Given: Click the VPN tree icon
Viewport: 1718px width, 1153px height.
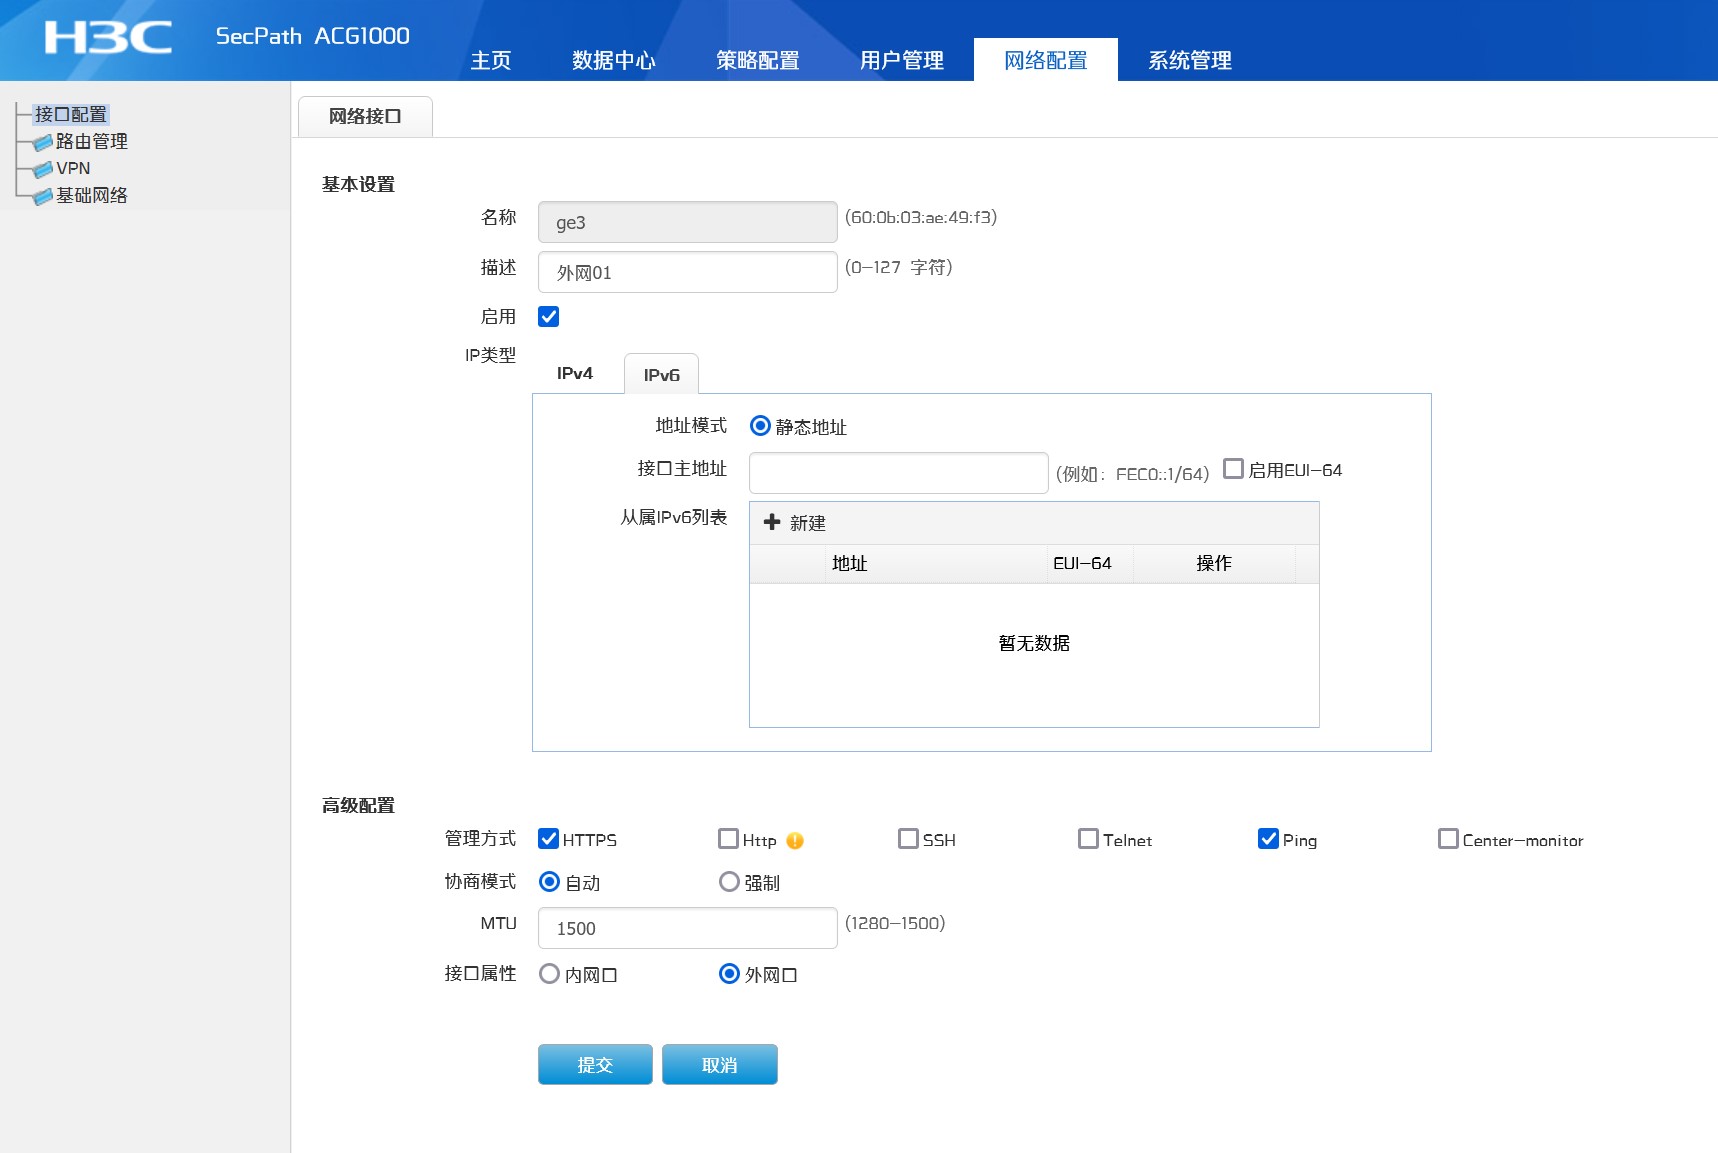Looking at the screenshot, I should click(42, 170).
